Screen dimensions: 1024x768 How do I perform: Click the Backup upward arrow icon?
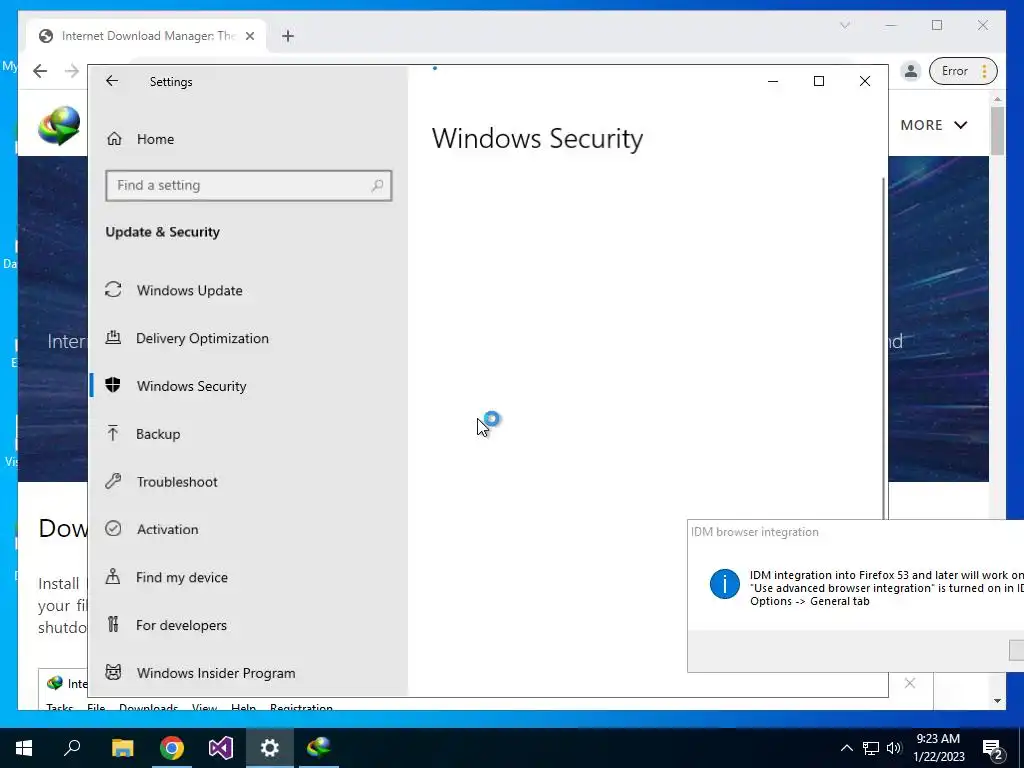point(112,433)
